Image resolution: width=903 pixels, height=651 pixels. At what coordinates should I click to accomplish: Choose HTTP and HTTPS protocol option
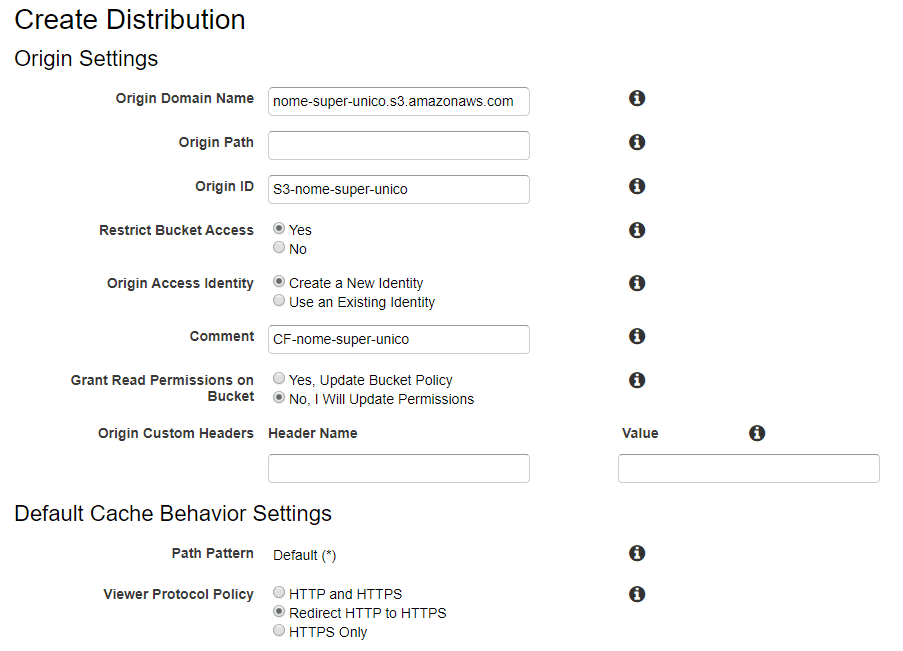tap(279, 593)
